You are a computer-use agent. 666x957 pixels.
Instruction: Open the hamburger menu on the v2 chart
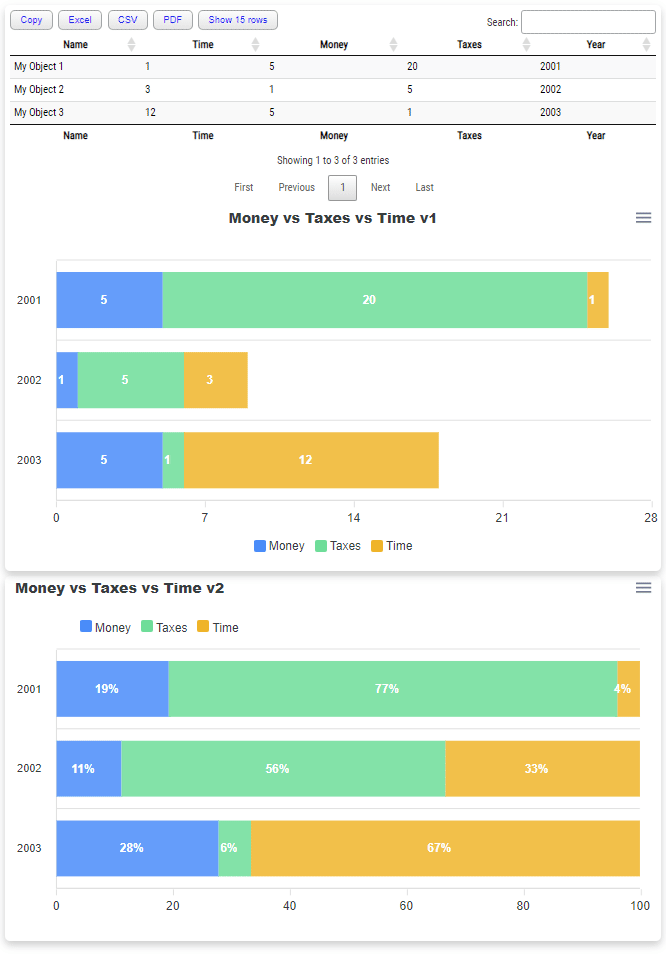pos(643,588)
